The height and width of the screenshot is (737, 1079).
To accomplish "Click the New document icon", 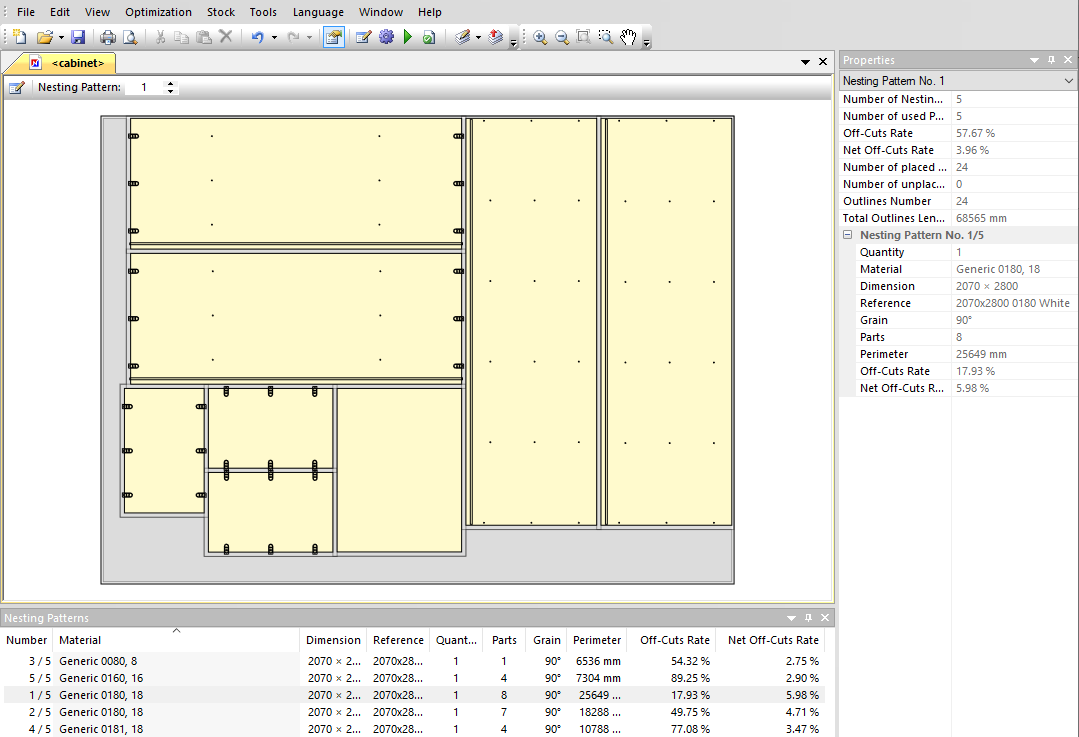I will point(20,37).
